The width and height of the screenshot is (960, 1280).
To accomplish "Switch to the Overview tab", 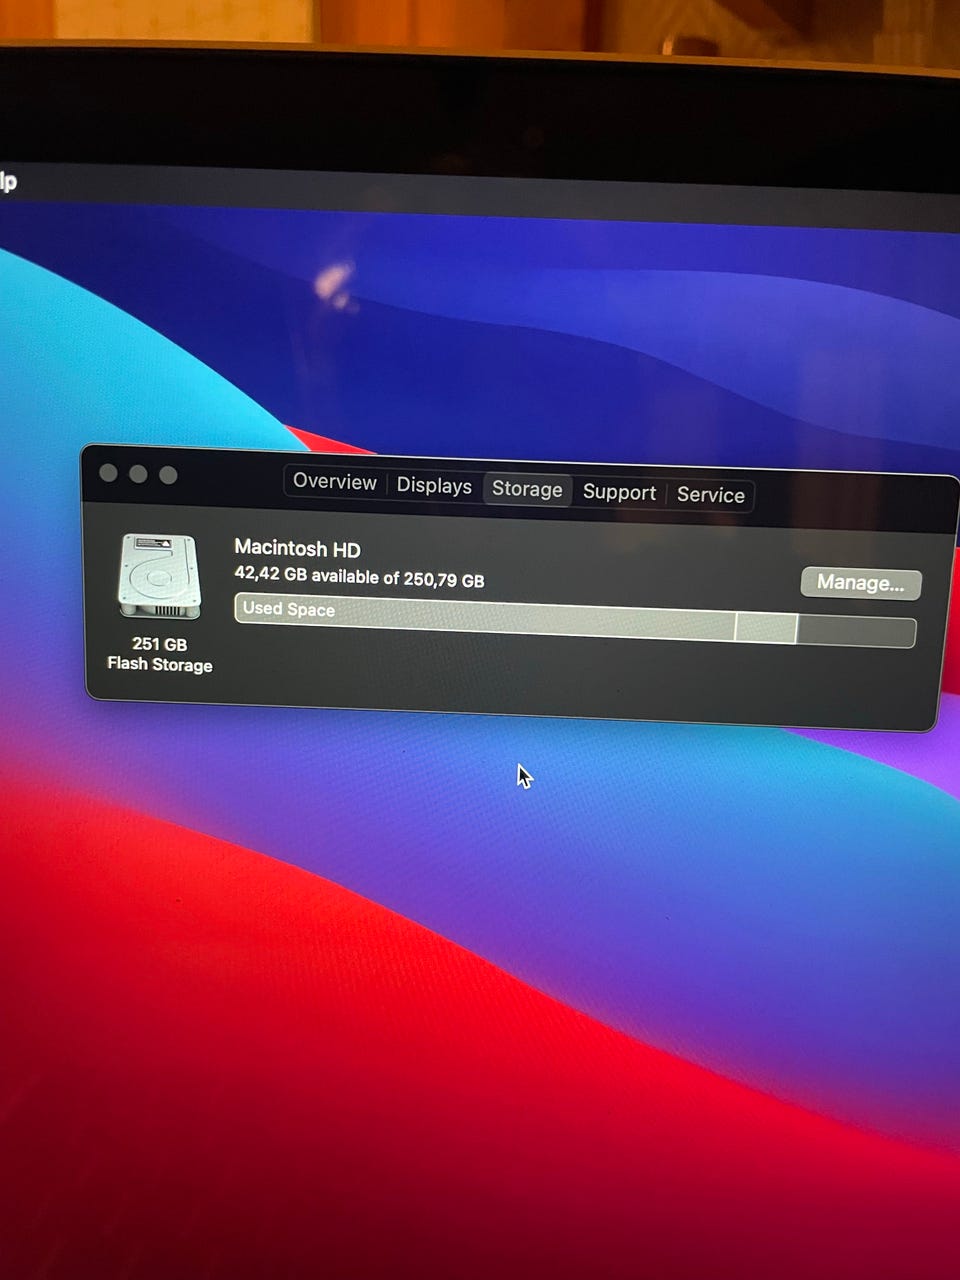I will click(334, 482).
